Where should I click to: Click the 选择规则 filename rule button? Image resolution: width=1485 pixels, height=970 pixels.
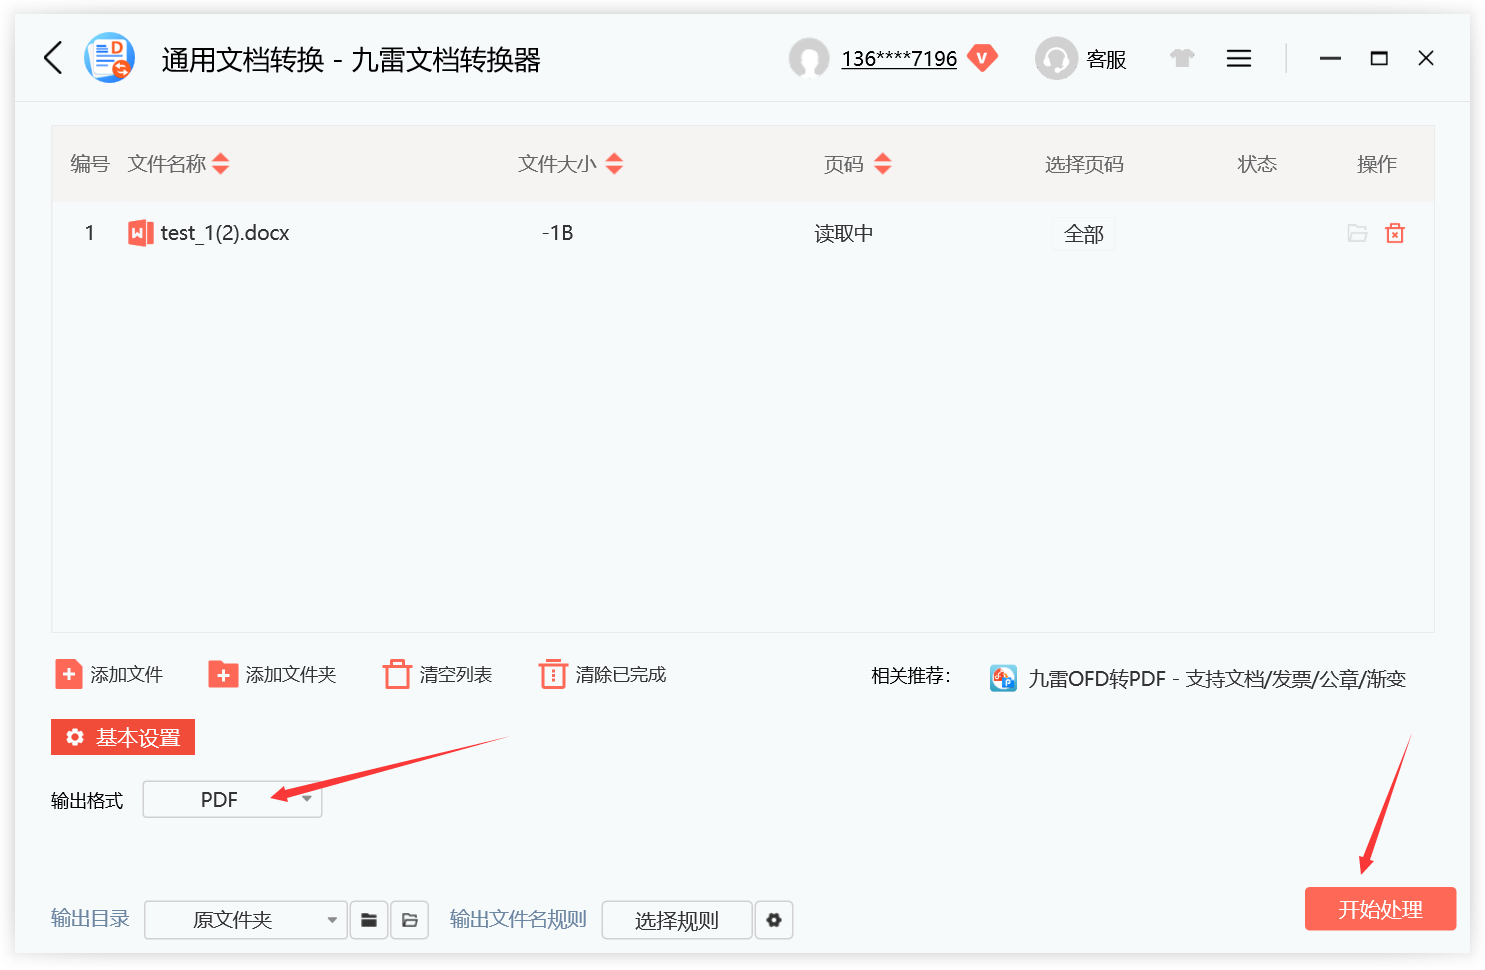[676, 920]
